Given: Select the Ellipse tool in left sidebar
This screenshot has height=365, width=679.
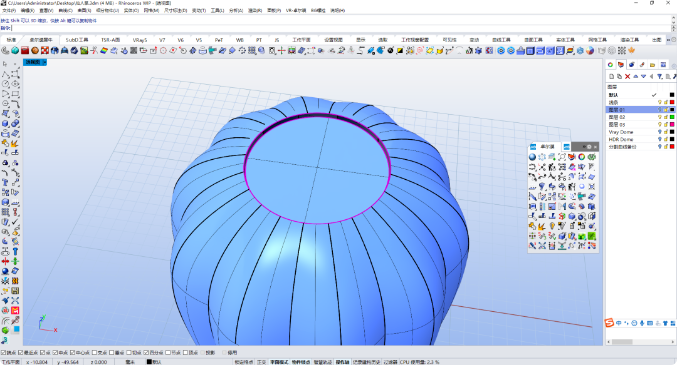Looking at the screenshot, I should (15, 84).
